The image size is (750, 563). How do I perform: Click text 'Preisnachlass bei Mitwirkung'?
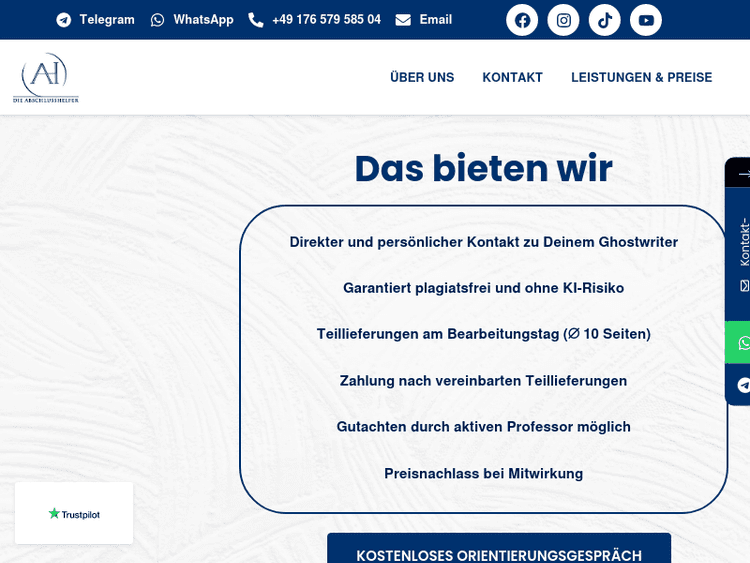click(x=484, y=474)
